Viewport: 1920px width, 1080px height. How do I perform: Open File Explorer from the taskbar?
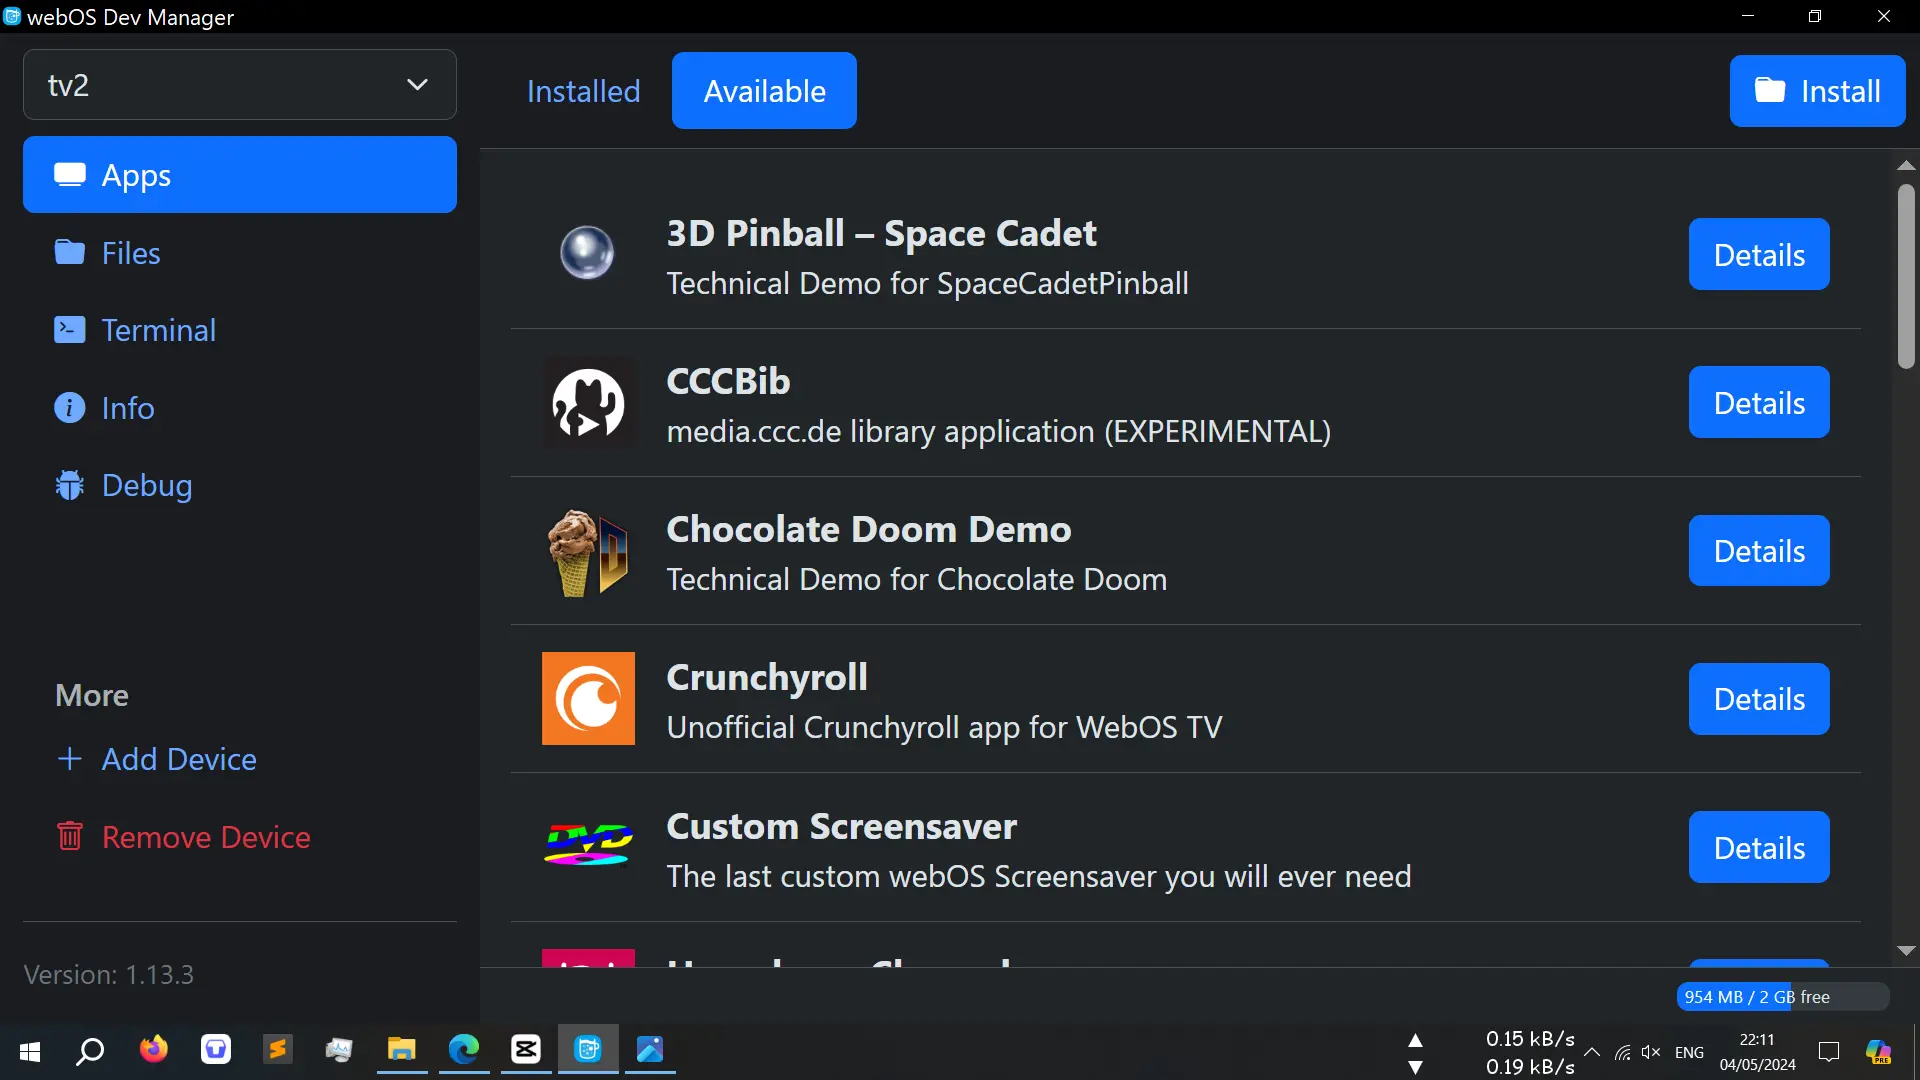click(x=401, y=1049)
